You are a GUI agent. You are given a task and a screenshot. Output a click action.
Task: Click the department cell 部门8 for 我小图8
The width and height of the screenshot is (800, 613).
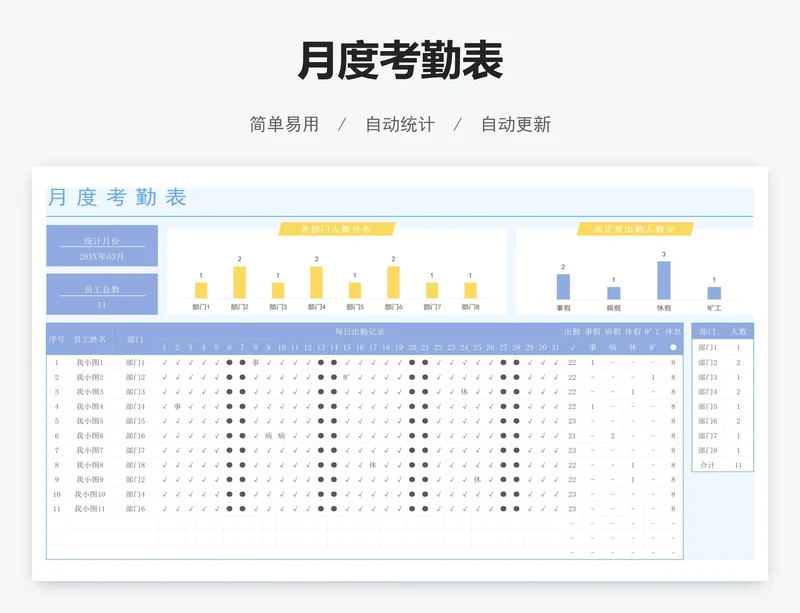click(135, 465)
